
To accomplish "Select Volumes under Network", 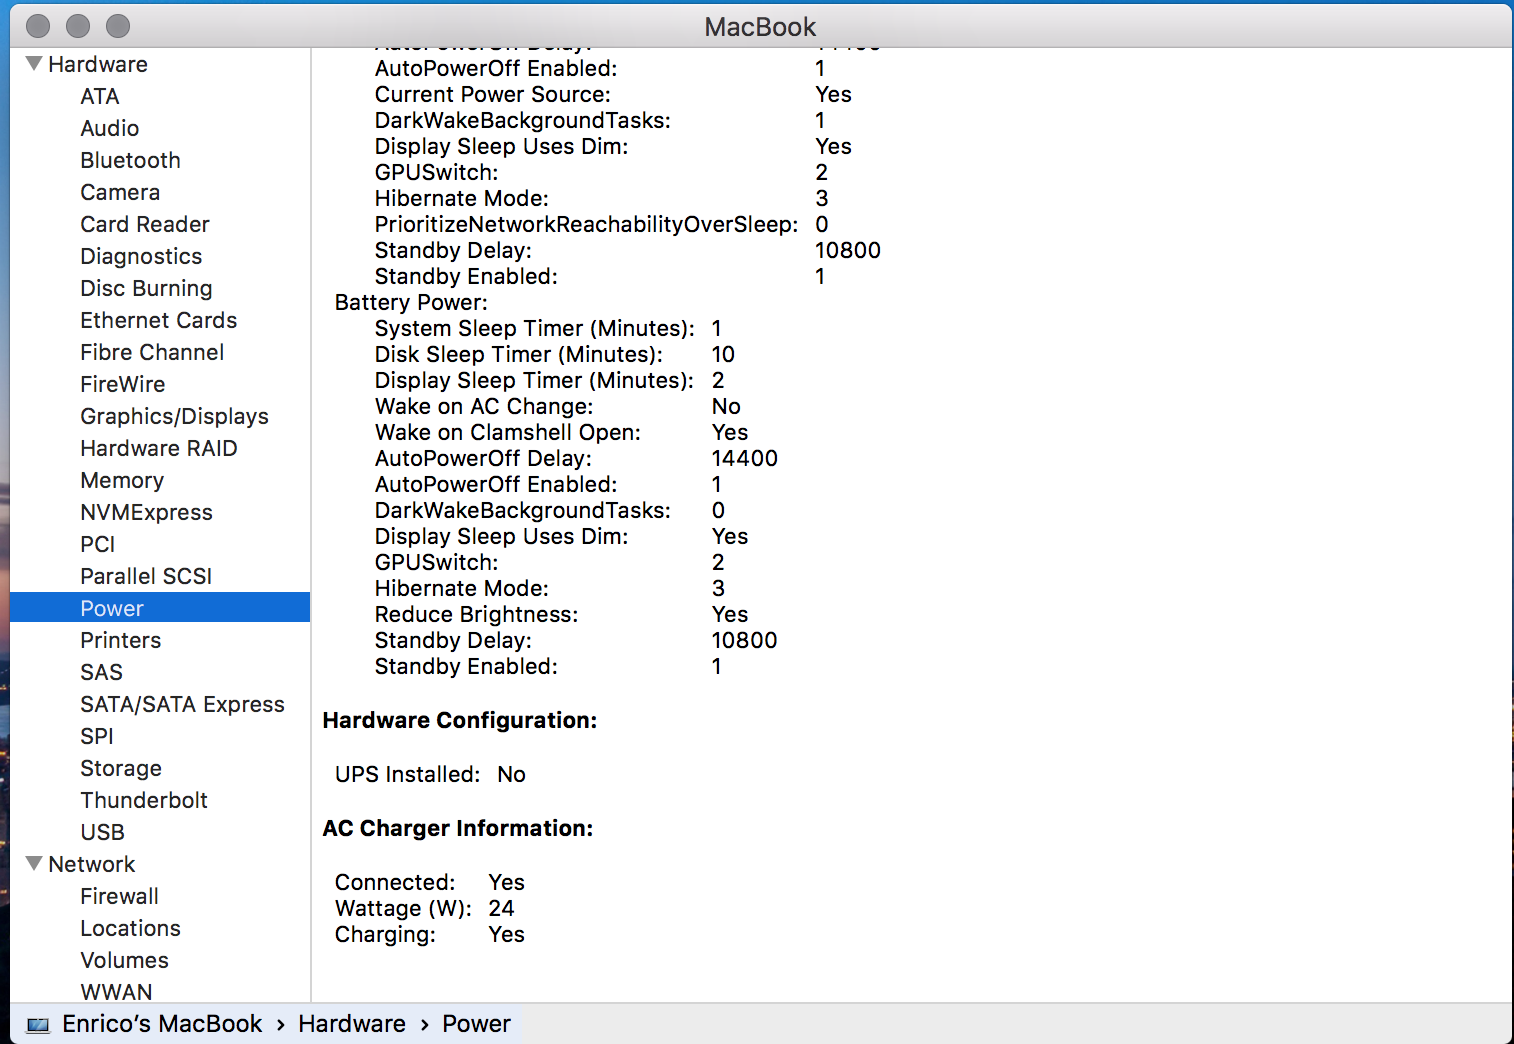I will 125,961.
